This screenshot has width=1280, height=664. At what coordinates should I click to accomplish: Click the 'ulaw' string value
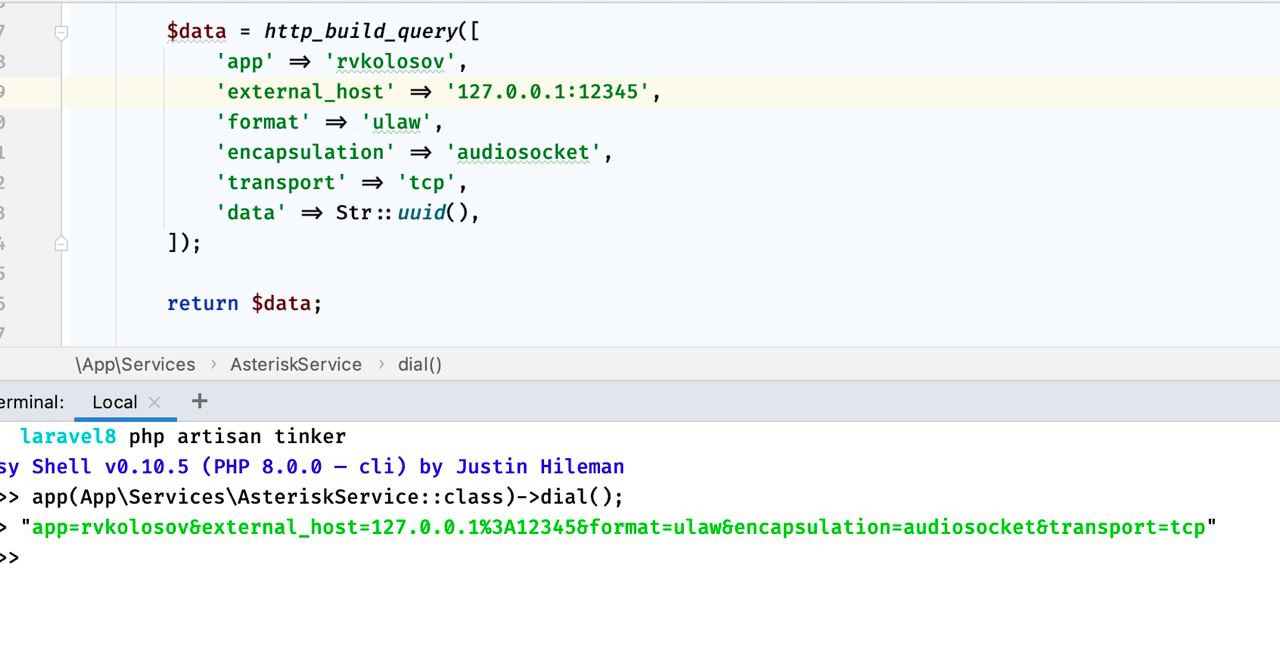[x=396, y=122]
